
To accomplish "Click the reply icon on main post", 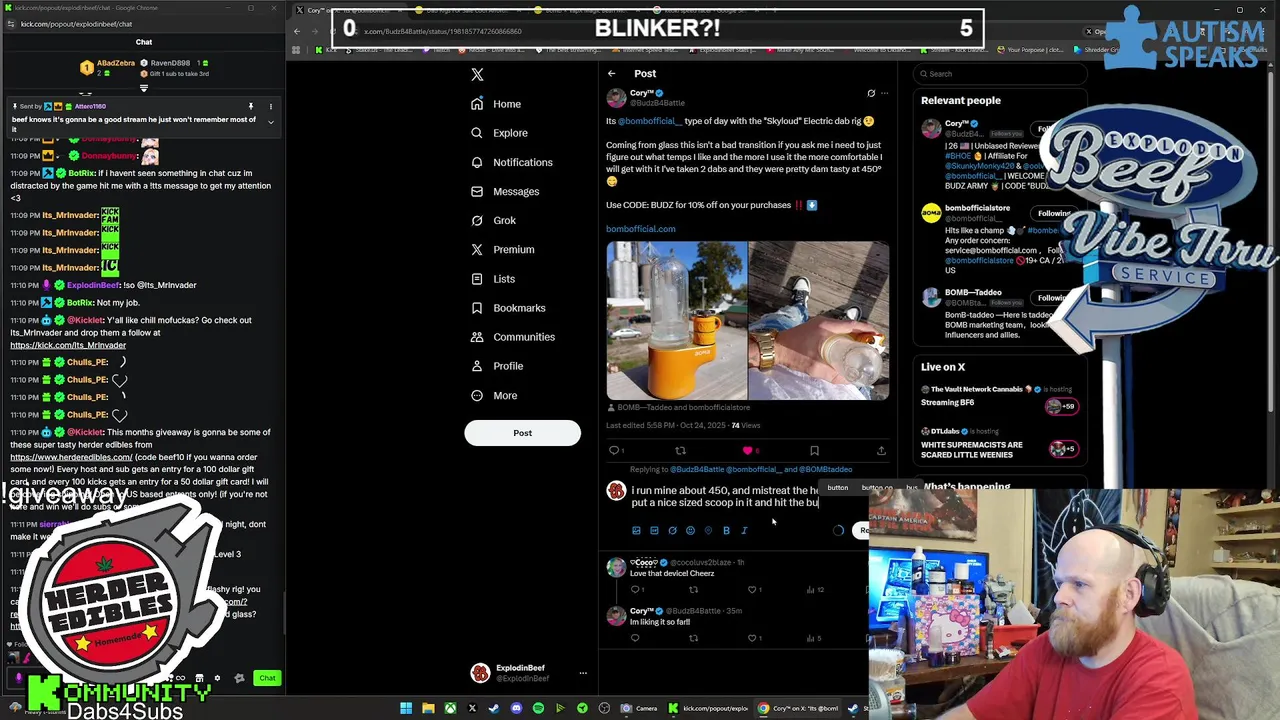I will (614, 451).
